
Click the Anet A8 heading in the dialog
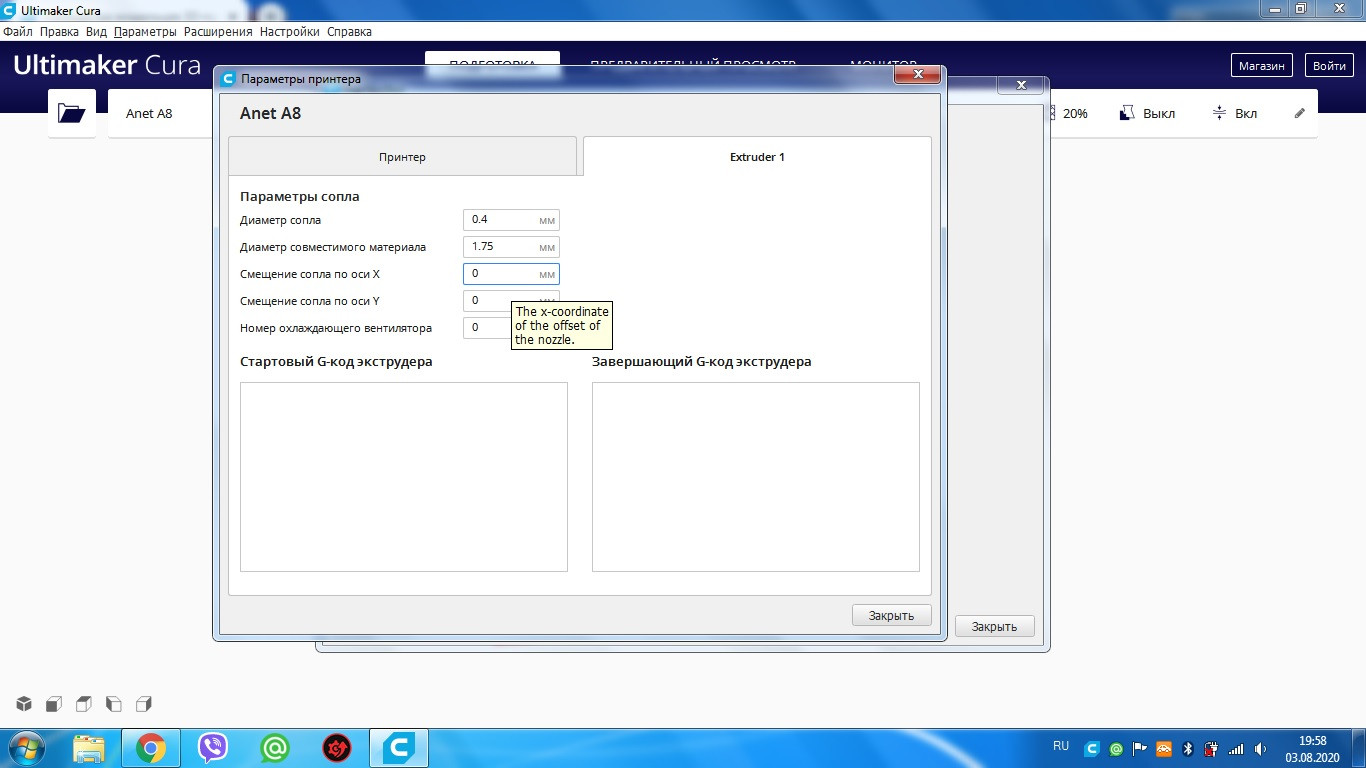(x=270, y=113)
